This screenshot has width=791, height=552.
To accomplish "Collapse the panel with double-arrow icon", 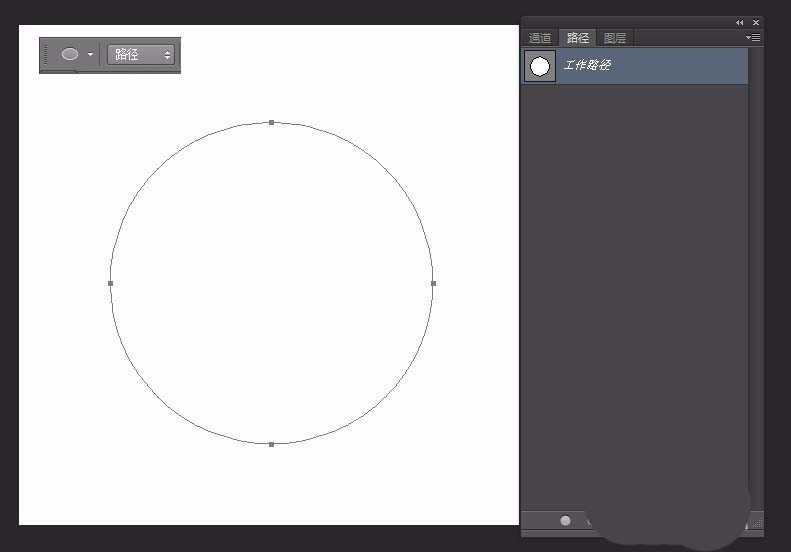I will tap(740, 22).
